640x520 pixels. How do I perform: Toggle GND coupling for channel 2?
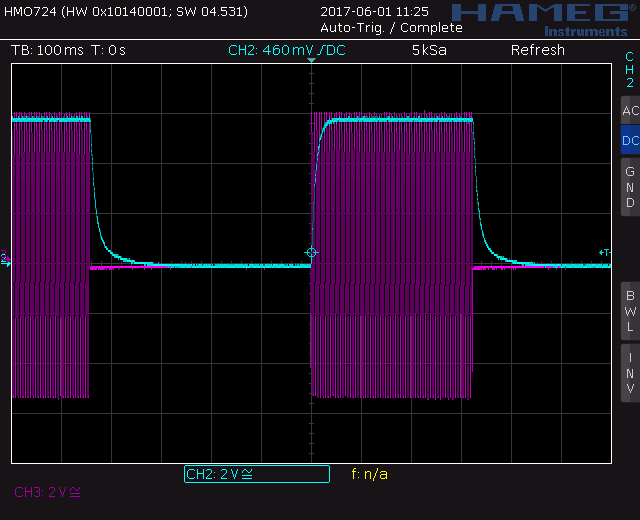pyautogui.click(x=629, y=187)
